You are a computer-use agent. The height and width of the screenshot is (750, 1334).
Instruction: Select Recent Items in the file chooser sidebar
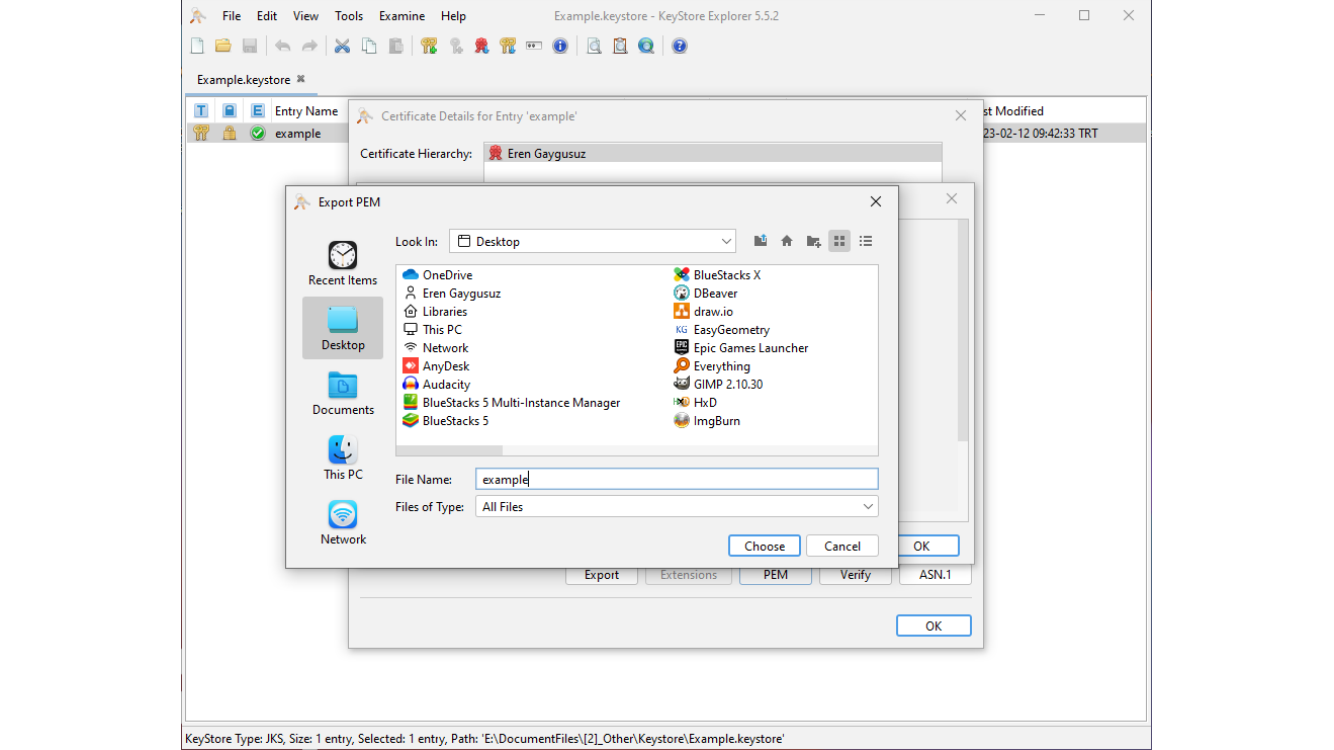pyautogui.click(x=343, y=264)
